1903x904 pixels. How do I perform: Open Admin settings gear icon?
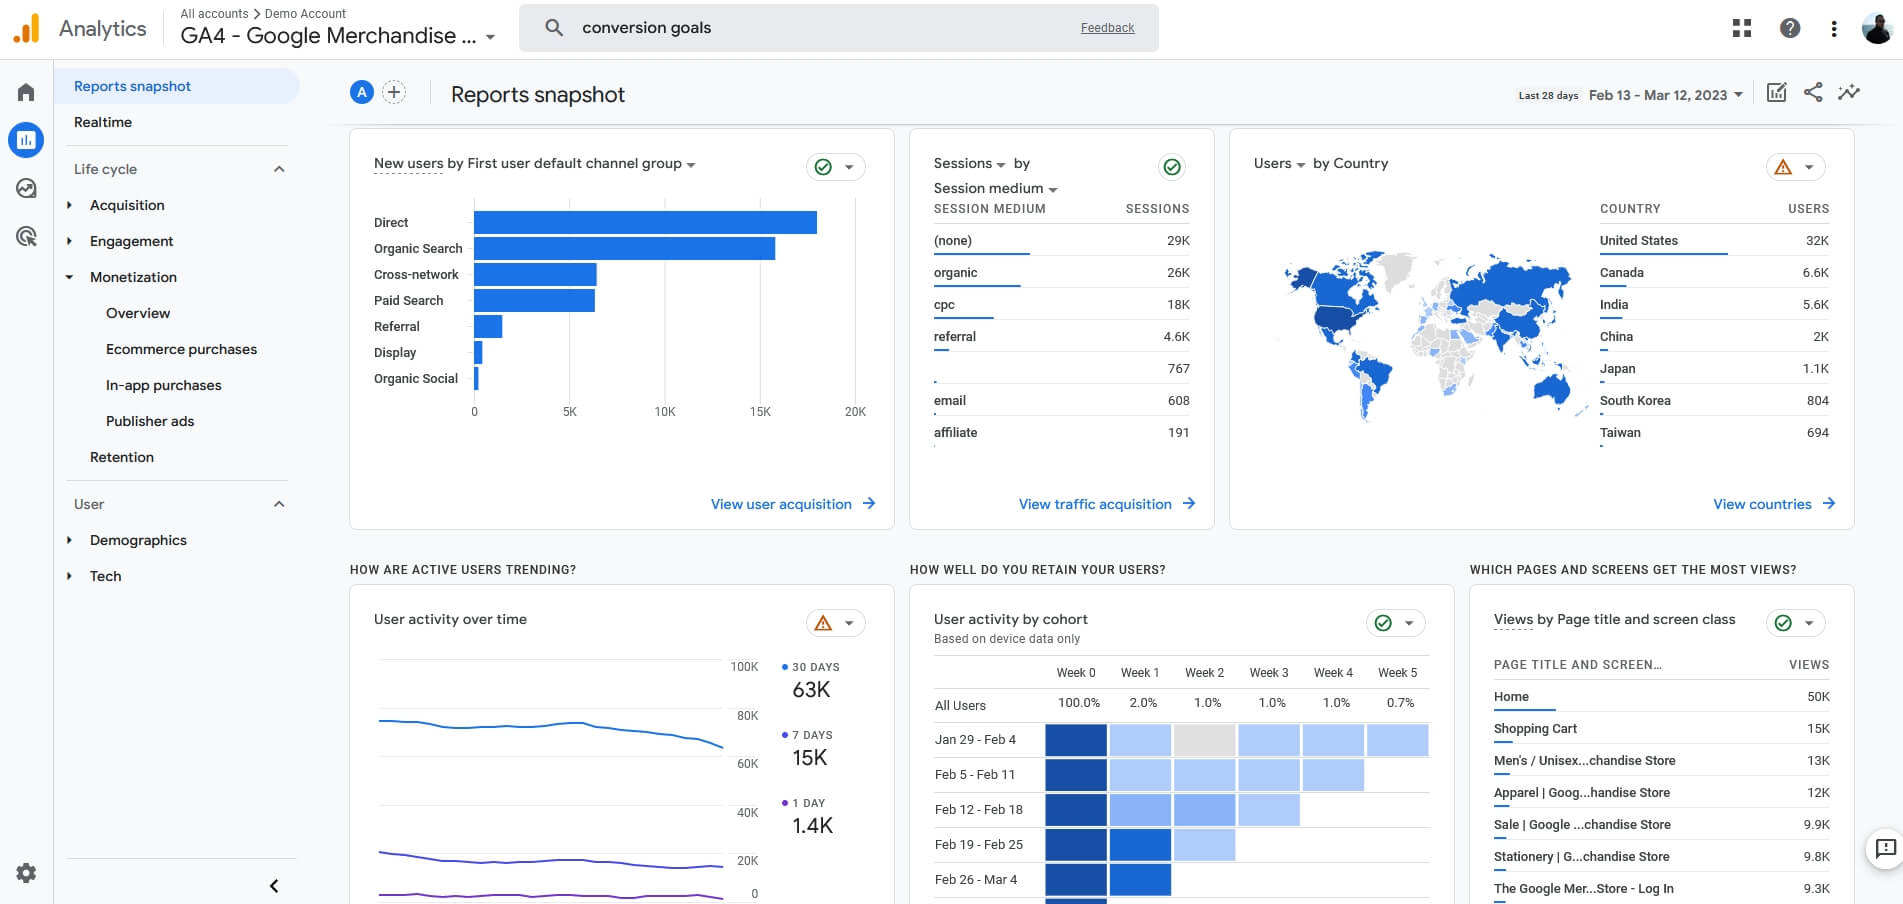(x=26, y=873)
